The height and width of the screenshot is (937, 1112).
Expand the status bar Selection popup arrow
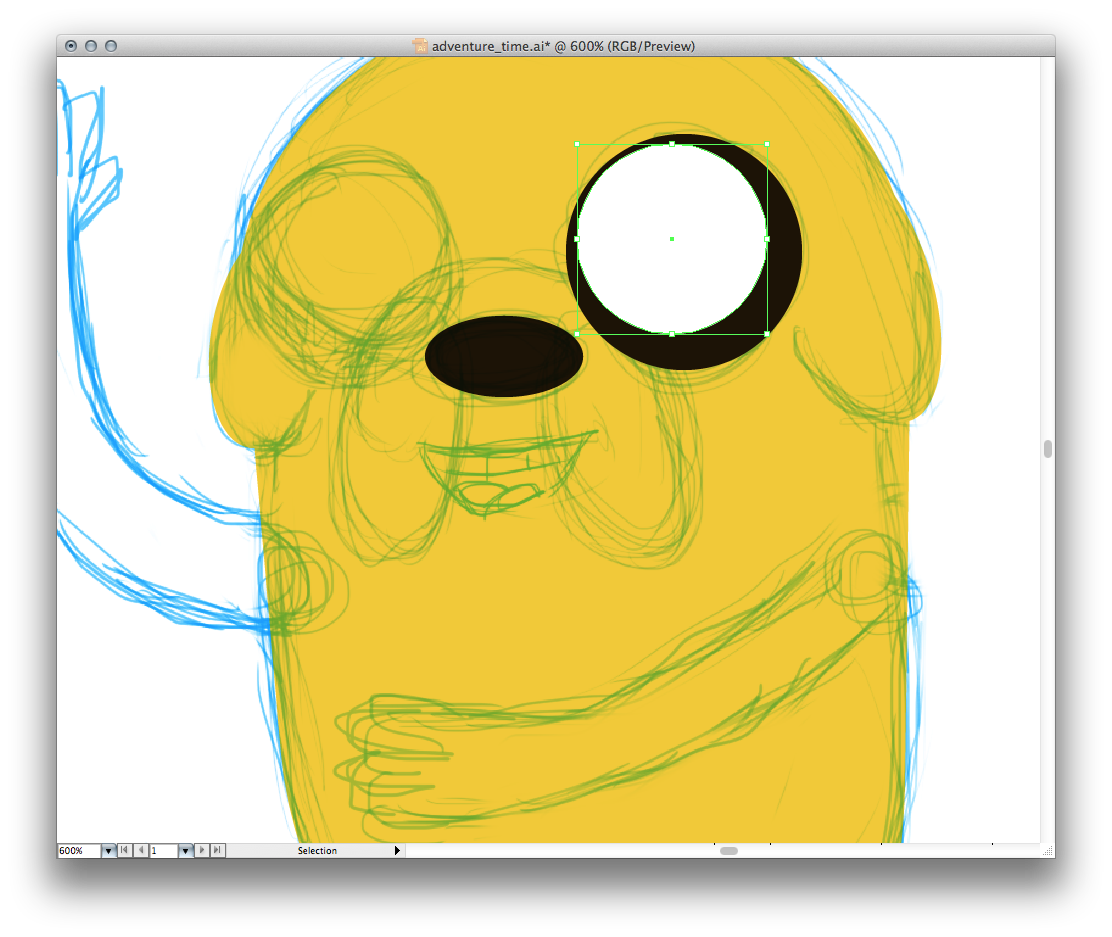click(397, 851)
